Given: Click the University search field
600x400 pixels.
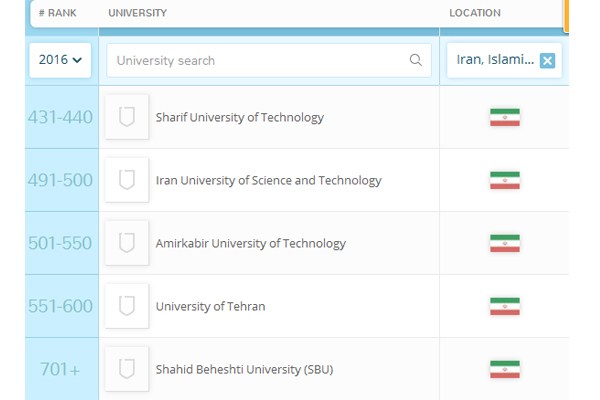Looking at the screenshot, I should click(x=260, y=60).
